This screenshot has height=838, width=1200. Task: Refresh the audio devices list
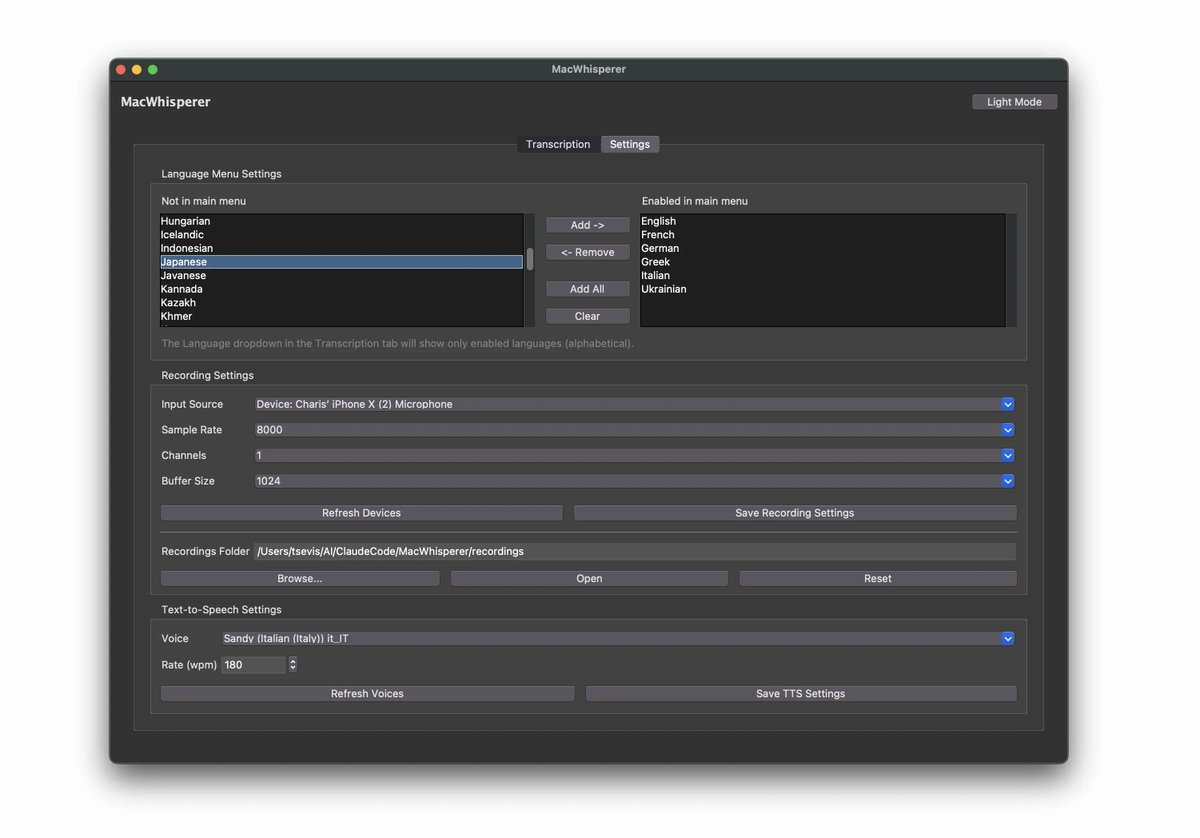361,513
